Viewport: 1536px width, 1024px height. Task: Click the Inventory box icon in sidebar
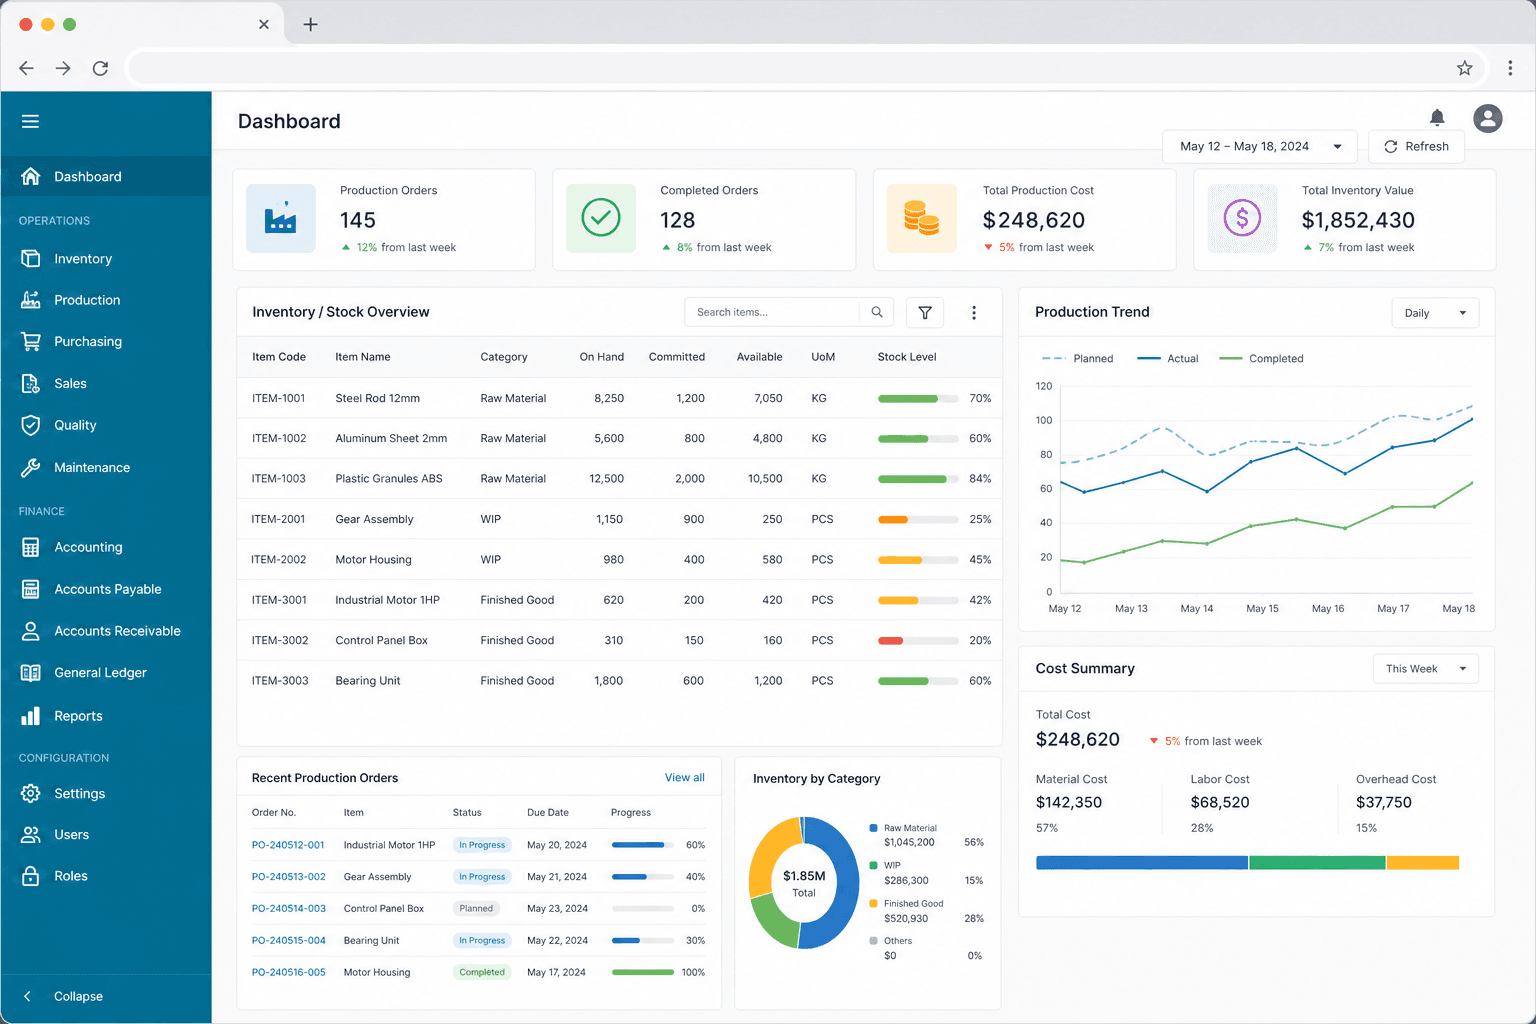[31, 258]
